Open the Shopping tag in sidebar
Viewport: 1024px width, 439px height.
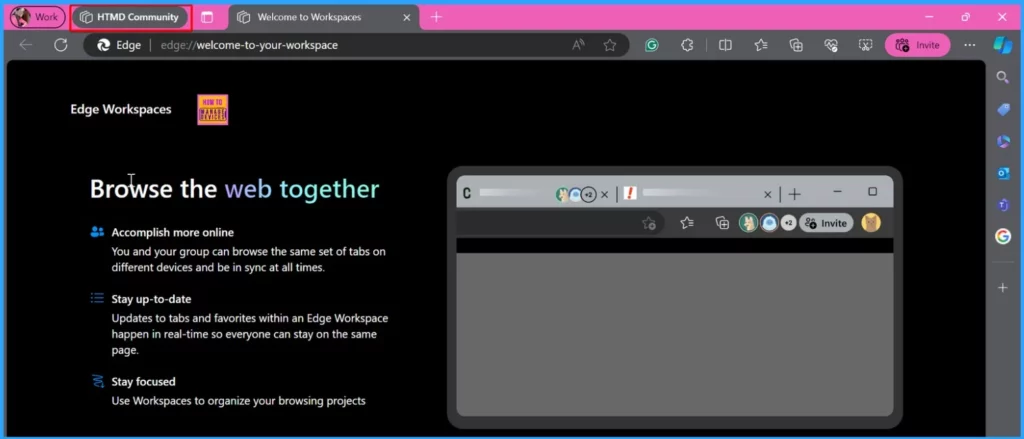pos(1003,110)
